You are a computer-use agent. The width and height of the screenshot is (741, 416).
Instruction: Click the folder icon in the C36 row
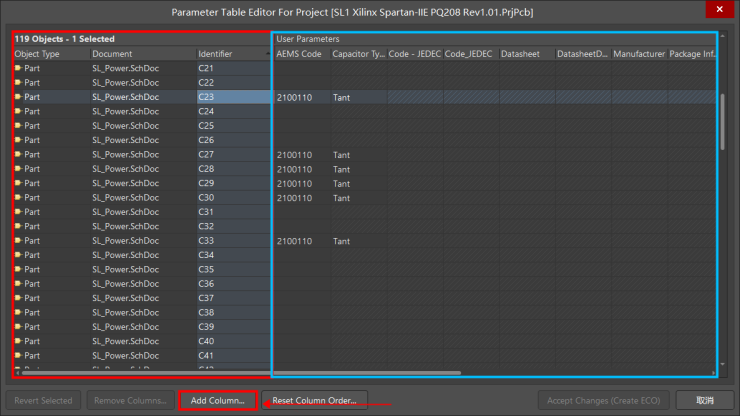coord(18,284)
